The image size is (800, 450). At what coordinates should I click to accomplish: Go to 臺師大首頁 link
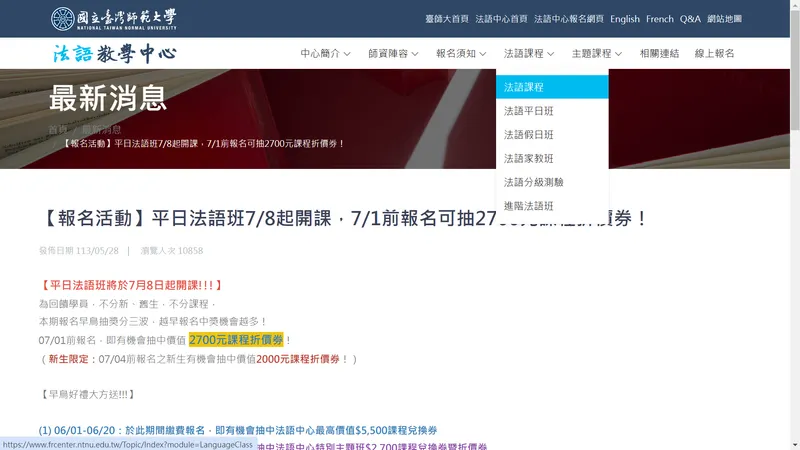447,19
